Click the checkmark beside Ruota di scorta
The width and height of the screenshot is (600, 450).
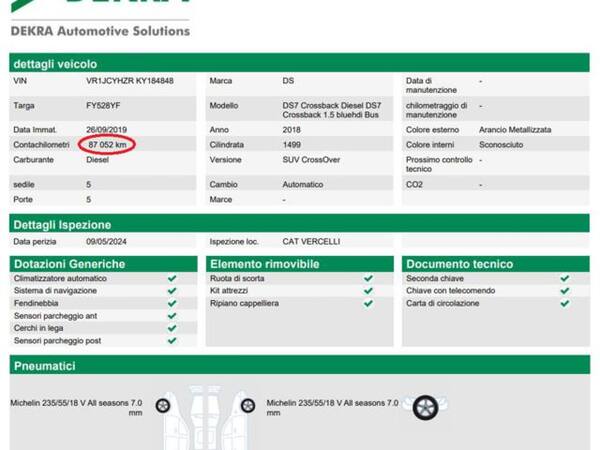coord(368,278)
